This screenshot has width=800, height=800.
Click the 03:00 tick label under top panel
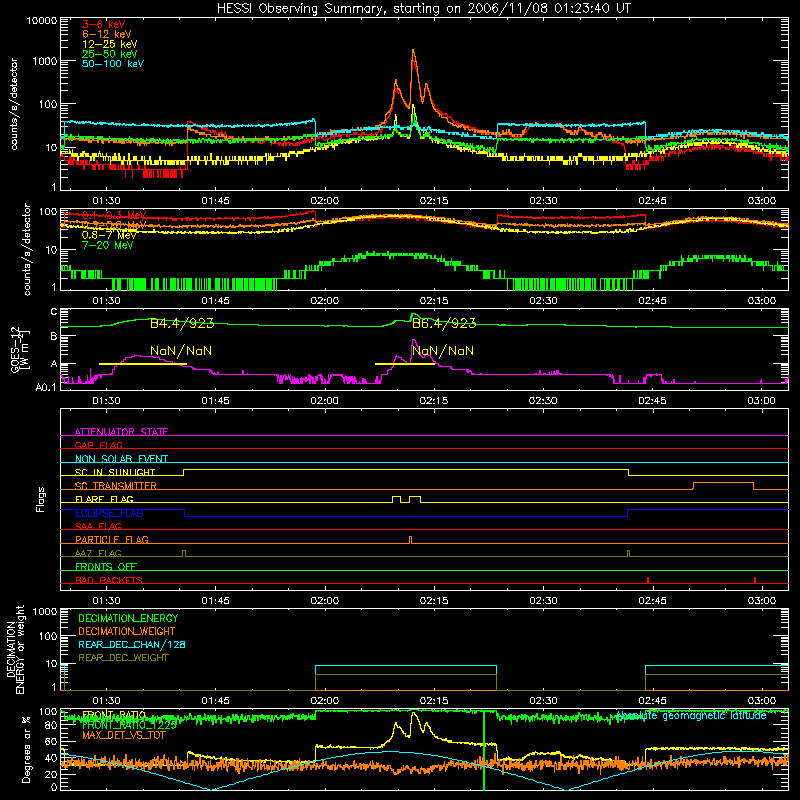(761, 201)
